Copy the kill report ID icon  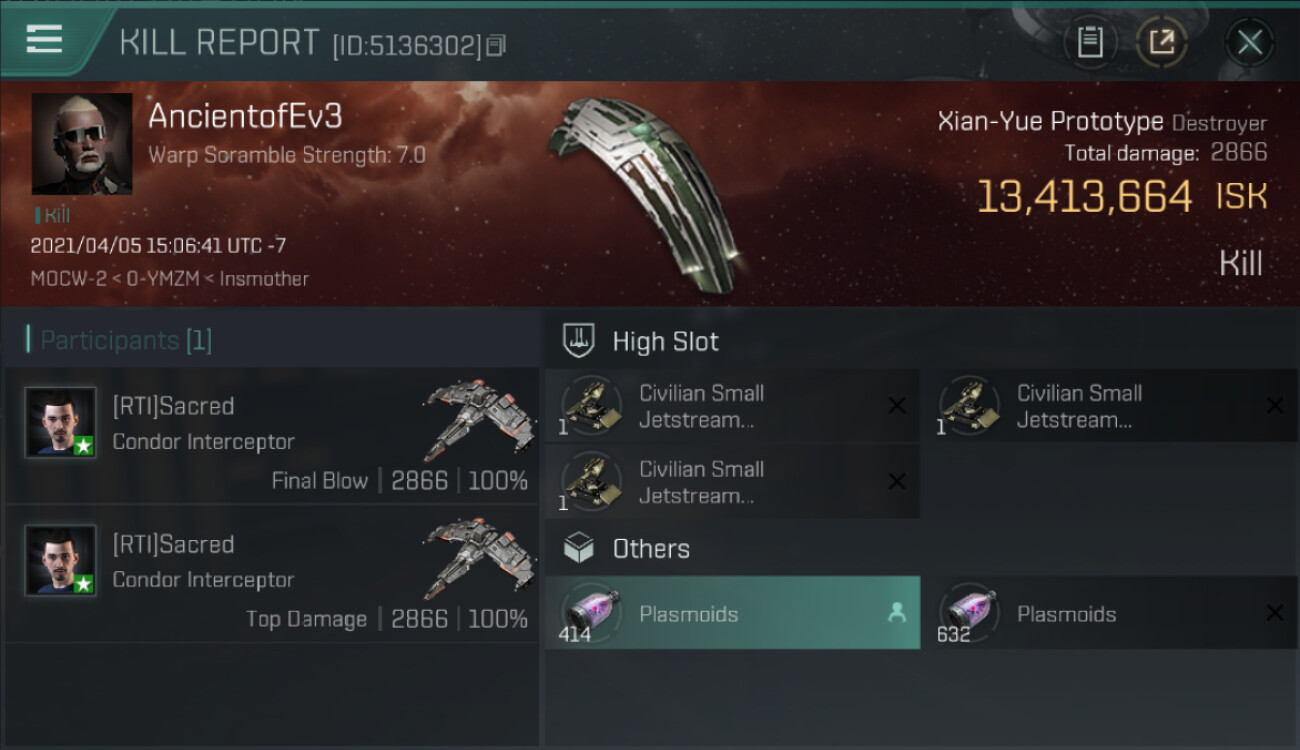(497, 45)
